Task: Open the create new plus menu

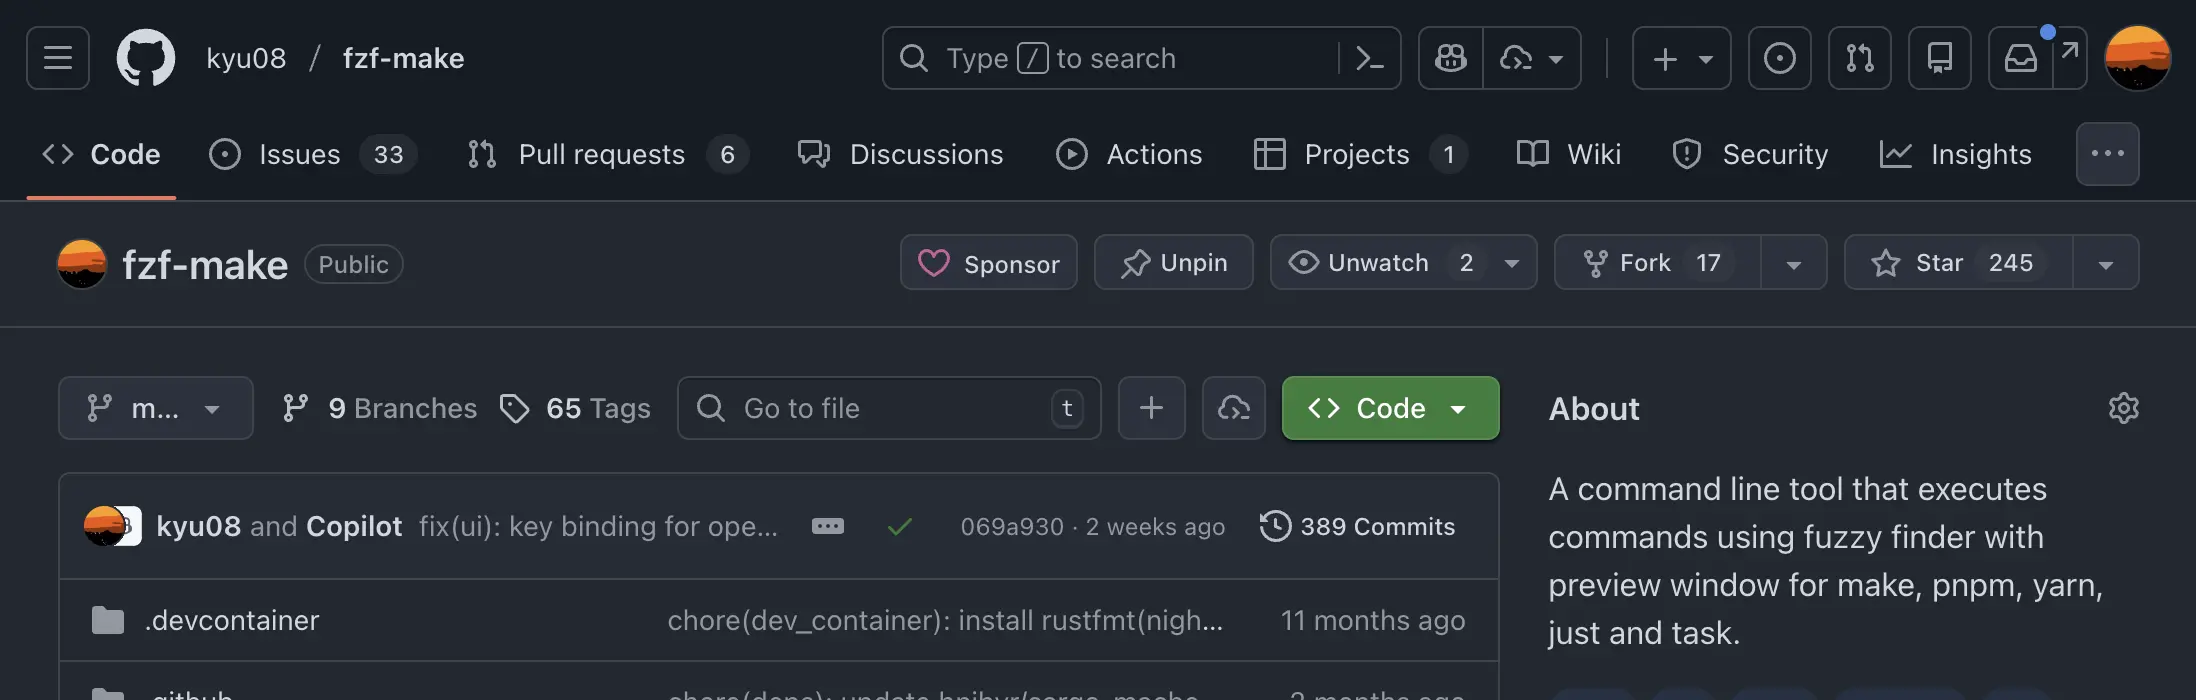Action: tap(1682, 58)
